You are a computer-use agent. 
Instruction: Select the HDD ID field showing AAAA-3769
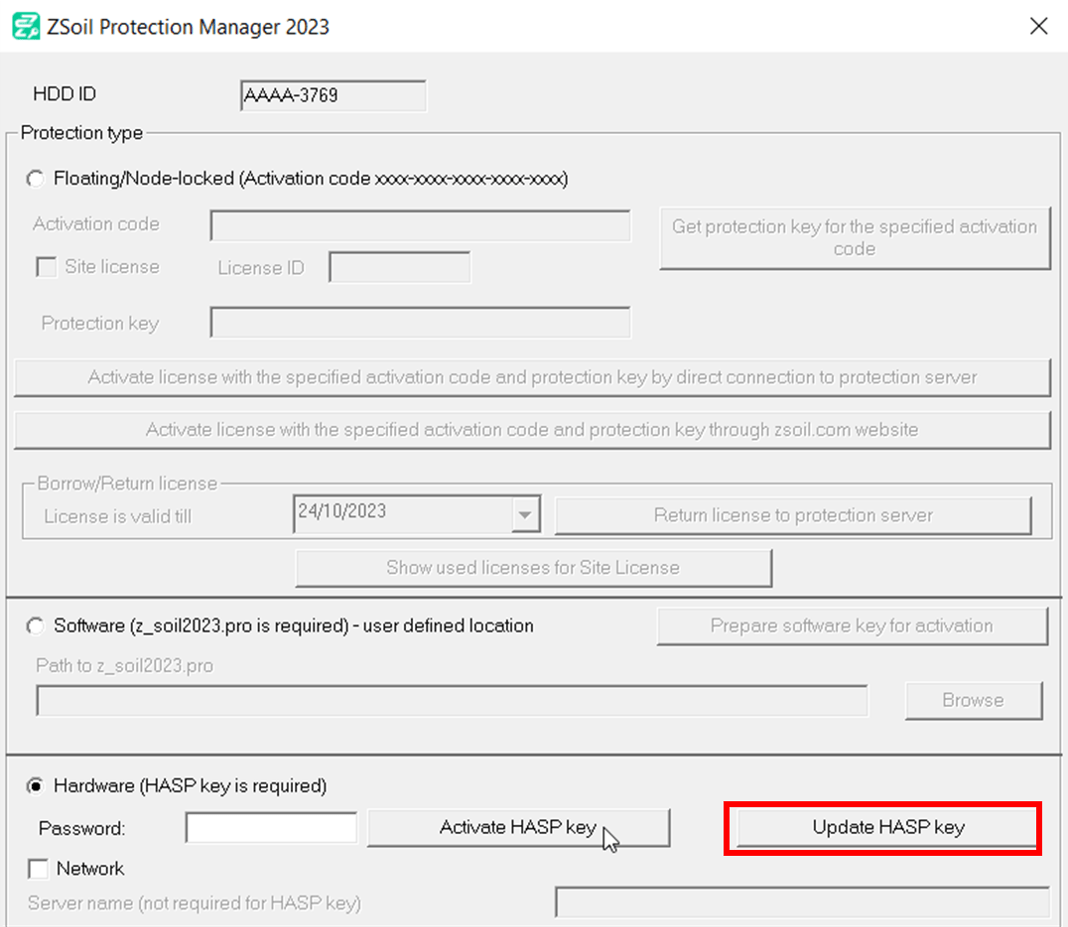333,95
